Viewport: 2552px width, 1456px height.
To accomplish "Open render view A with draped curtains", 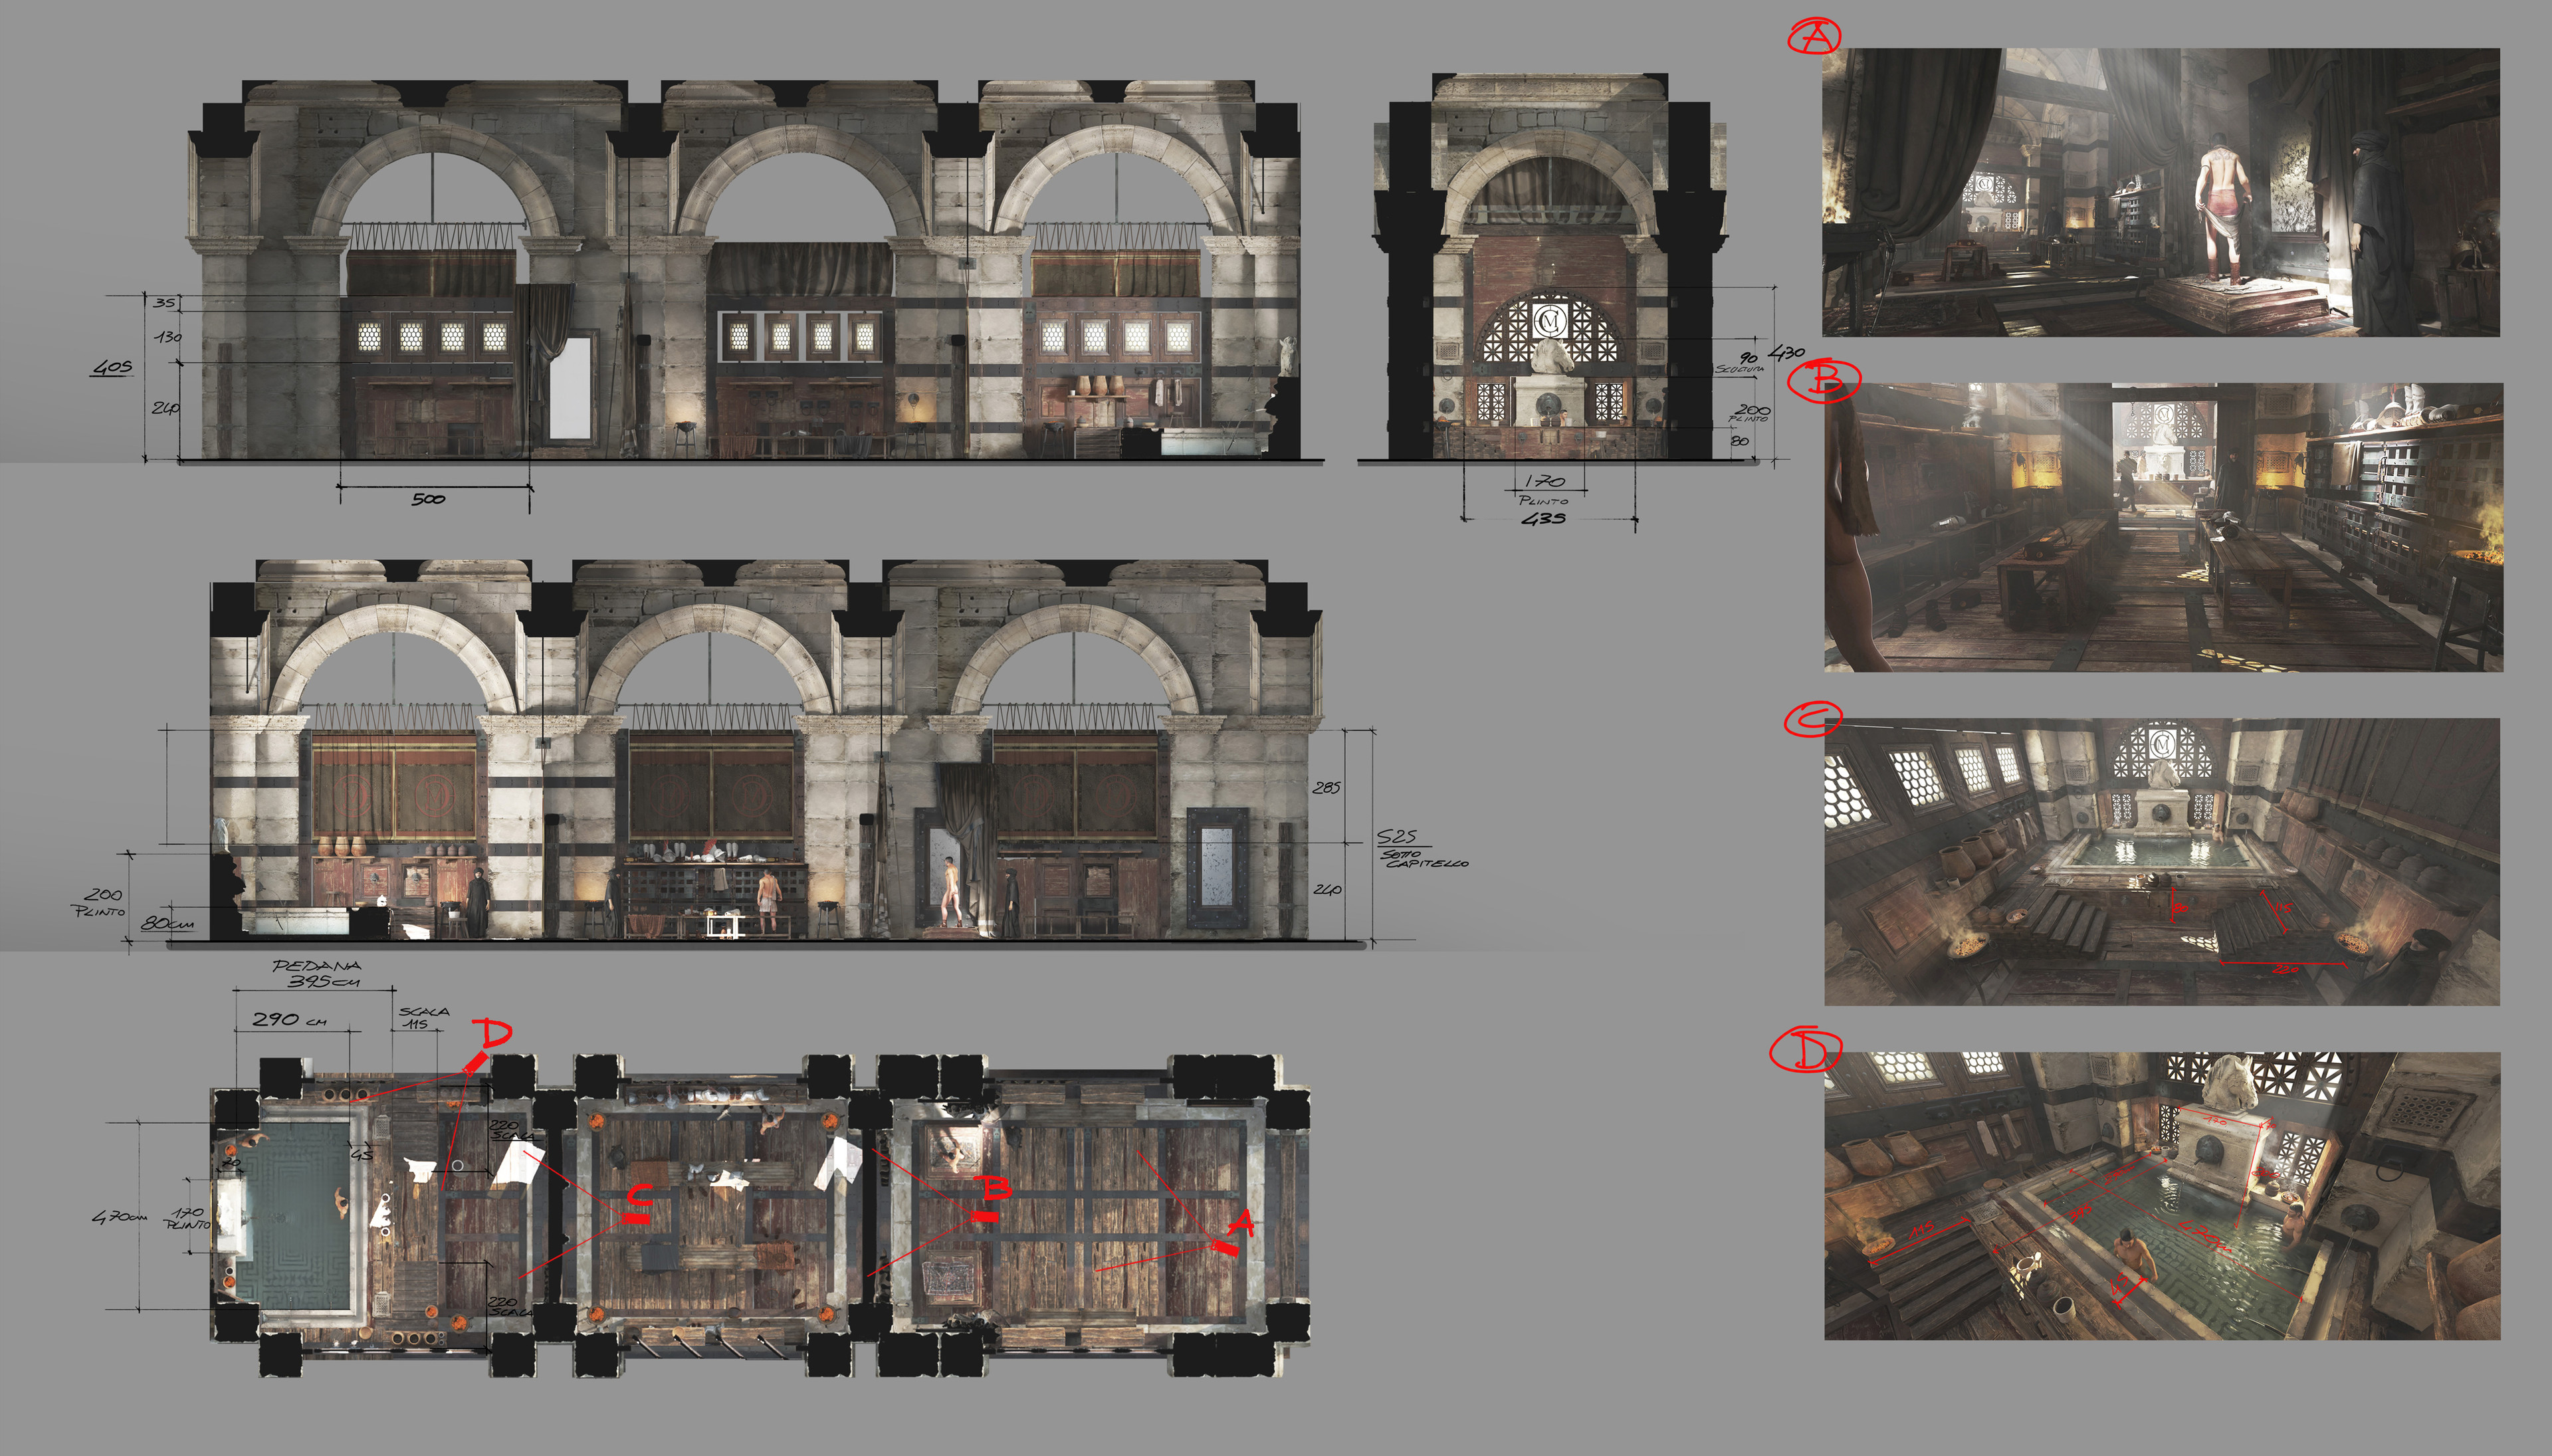I will pyautogui.click(x=2160, y=192).
